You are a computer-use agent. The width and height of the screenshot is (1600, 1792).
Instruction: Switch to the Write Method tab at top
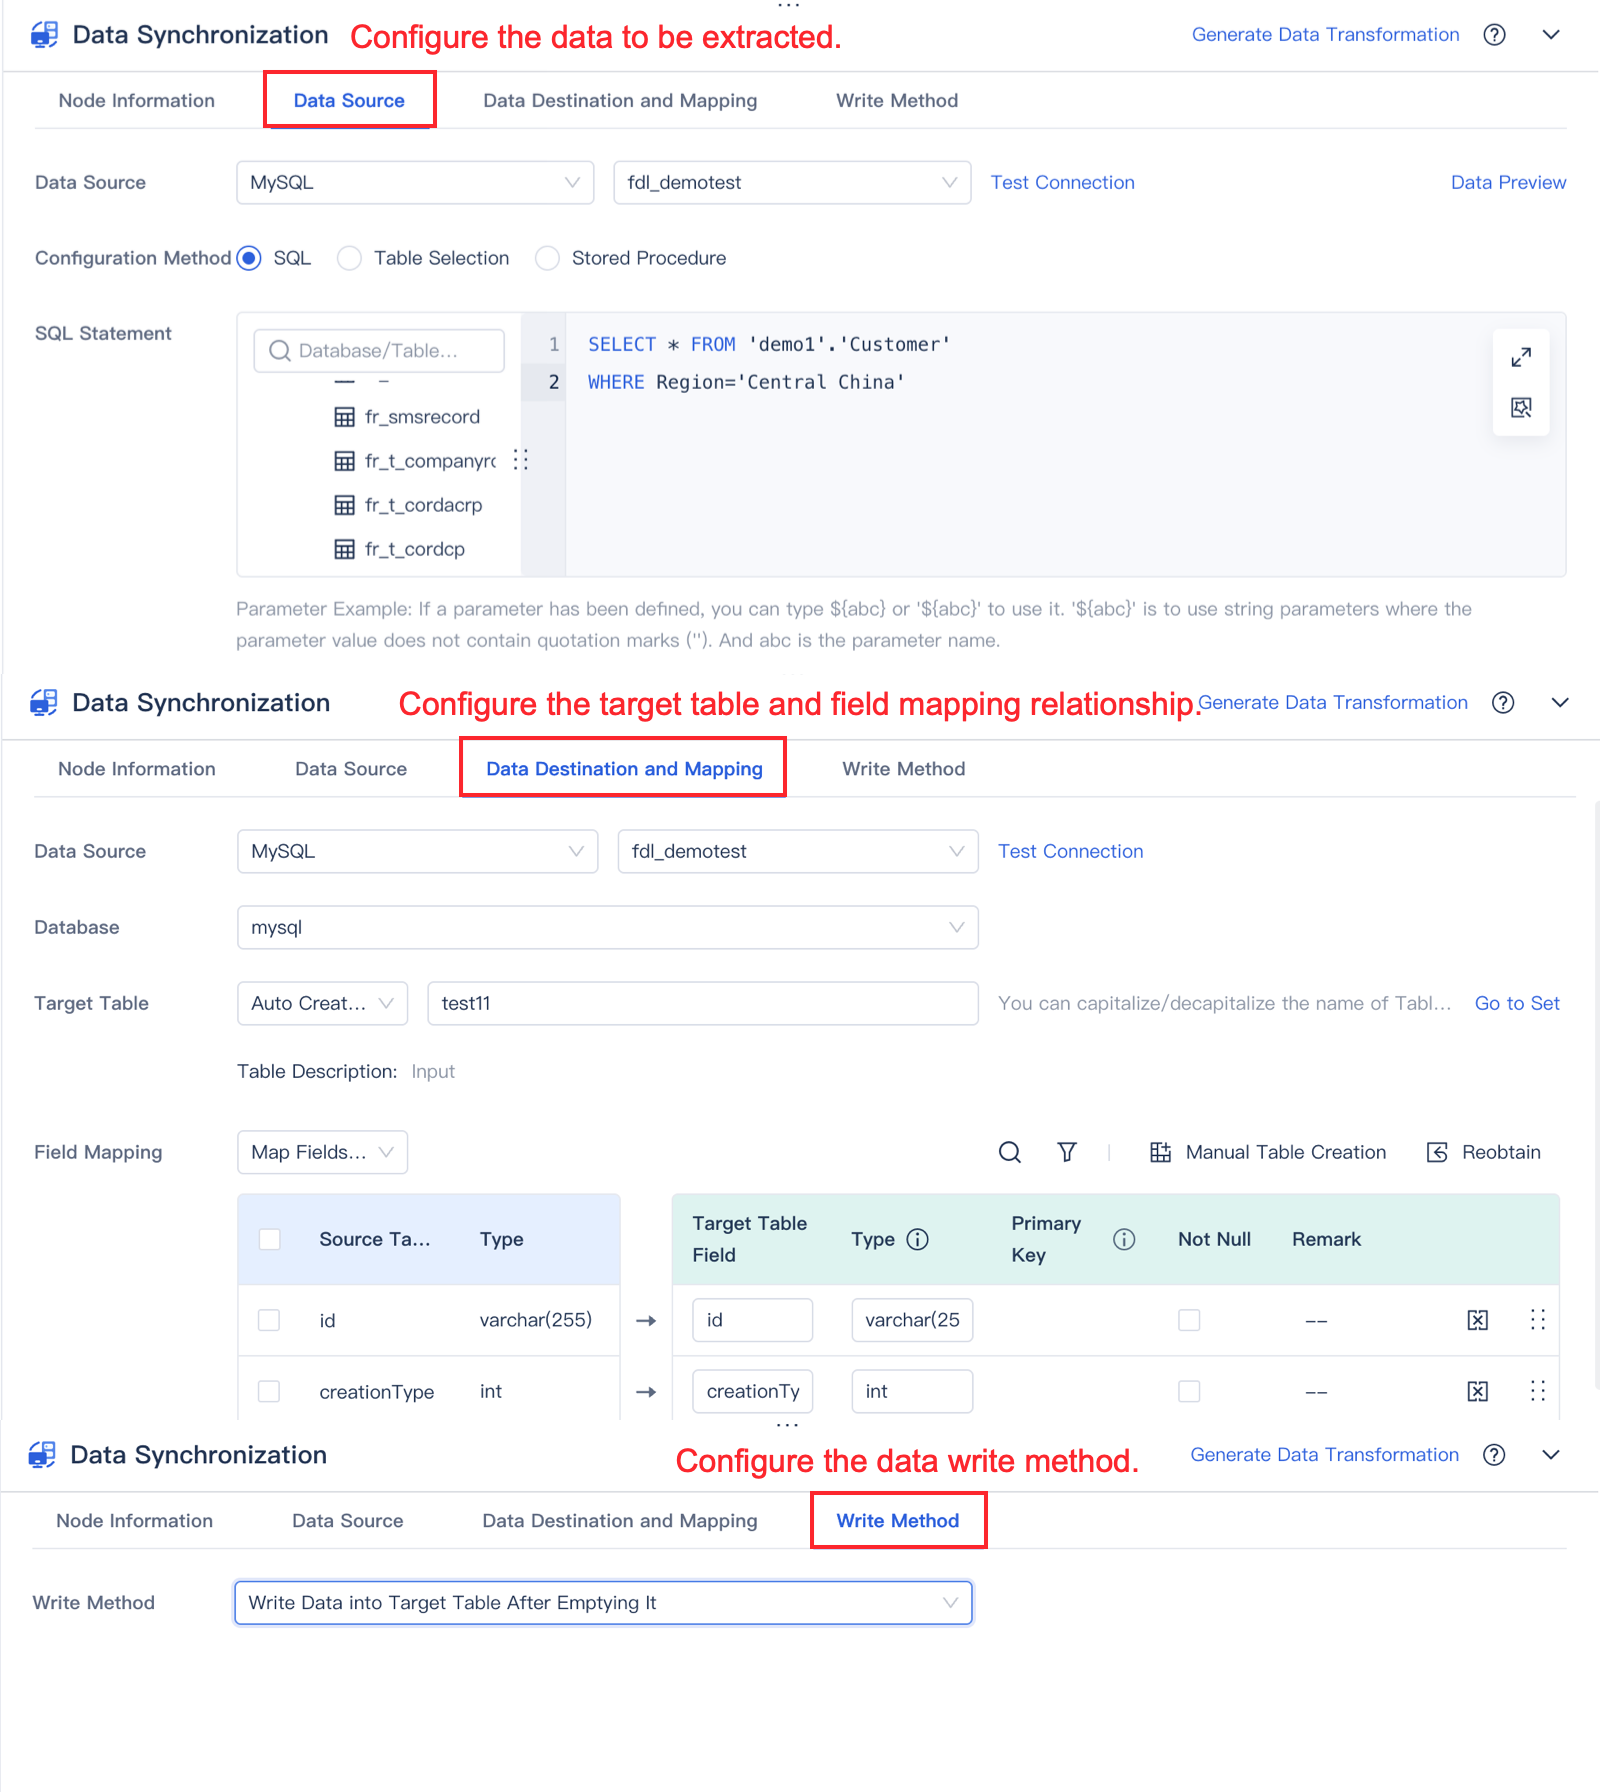tap(896, 100)
